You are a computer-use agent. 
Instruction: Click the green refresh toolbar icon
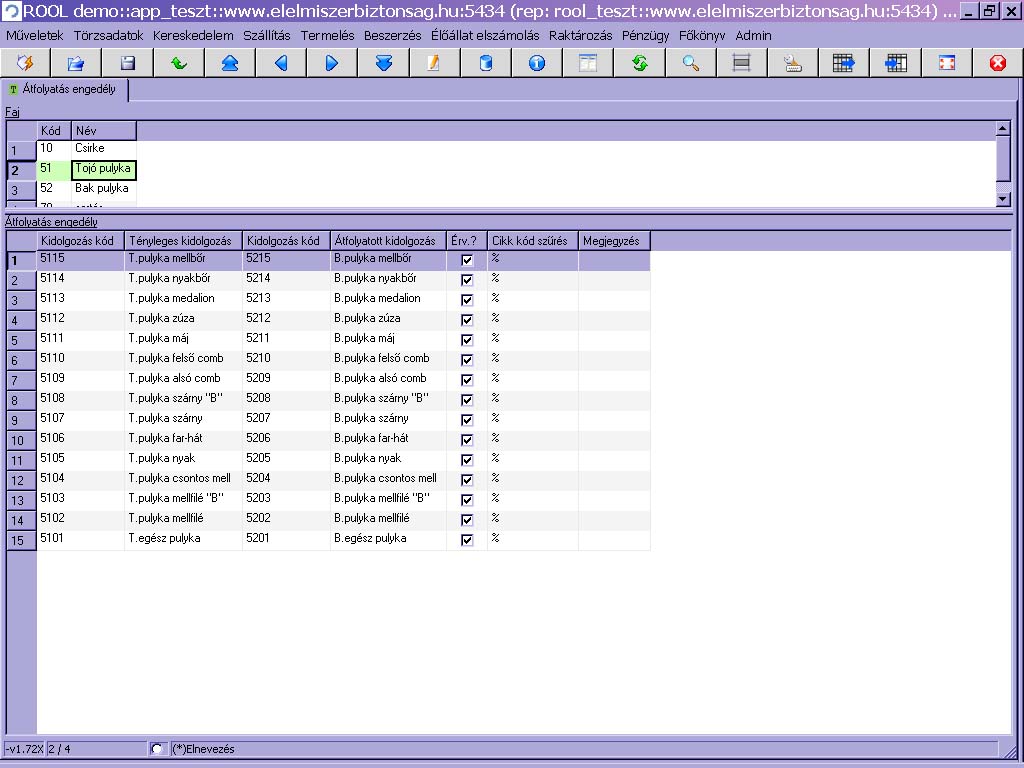pyautogui.click(x=640, y=63)
